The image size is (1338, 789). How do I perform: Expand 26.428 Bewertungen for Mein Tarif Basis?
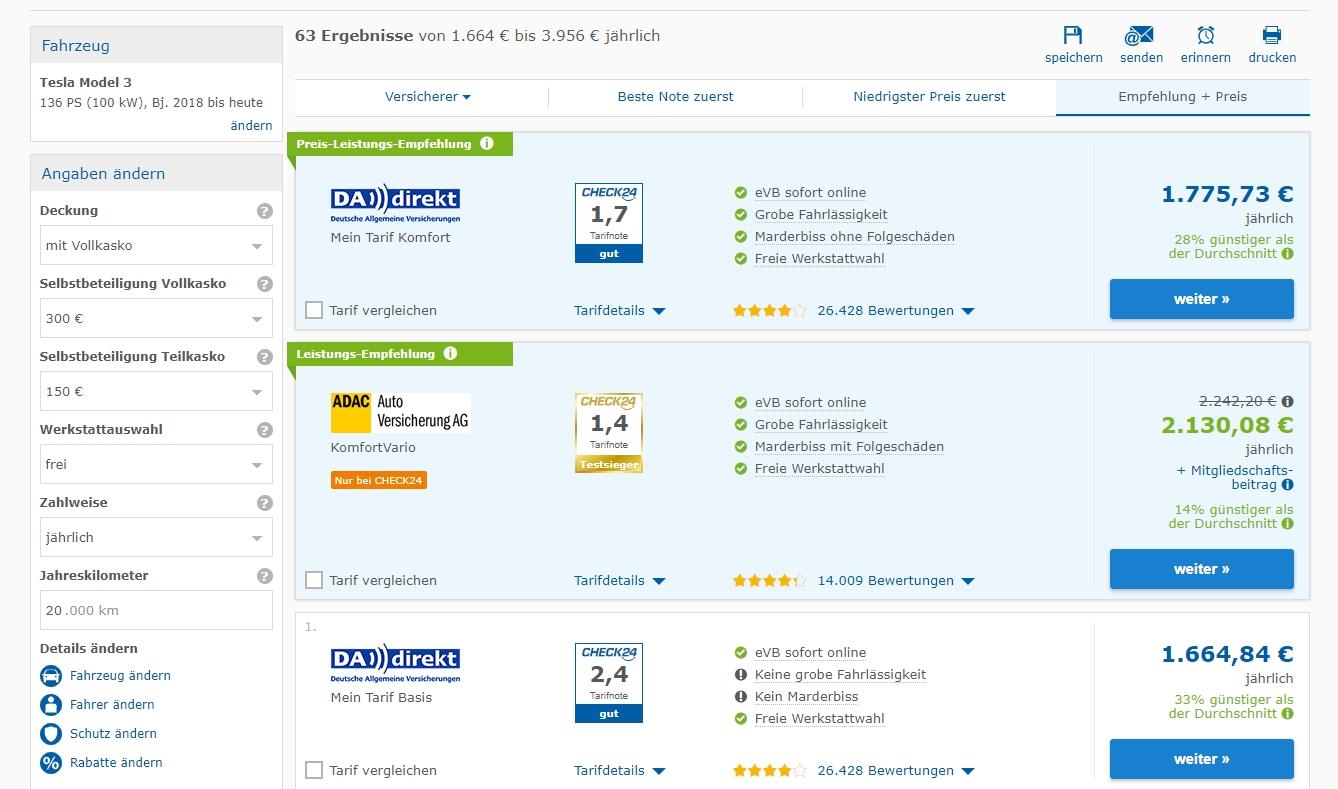[895, 770]
